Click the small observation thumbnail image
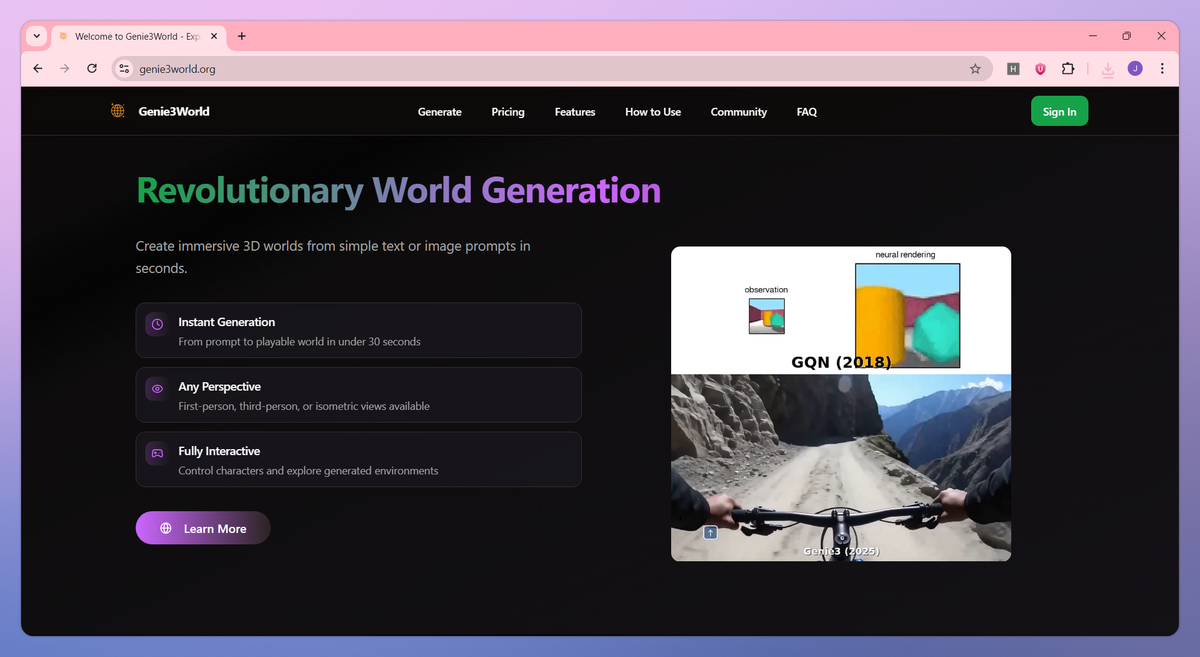 click(767, 315)
